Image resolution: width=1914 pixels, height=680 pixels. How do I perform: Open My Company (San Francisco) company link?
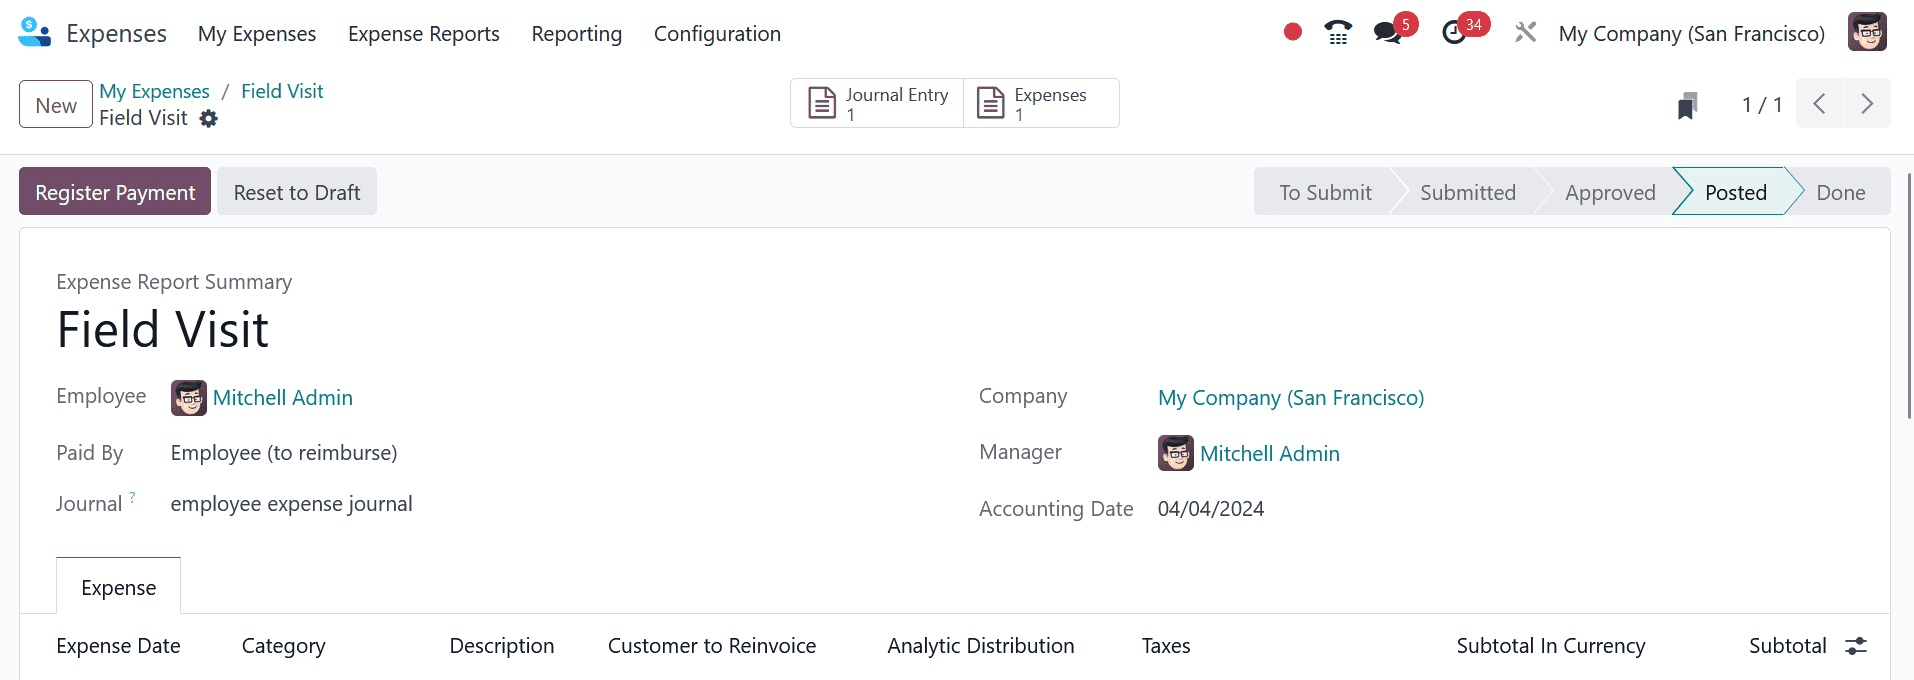[x=1291, y=398]
